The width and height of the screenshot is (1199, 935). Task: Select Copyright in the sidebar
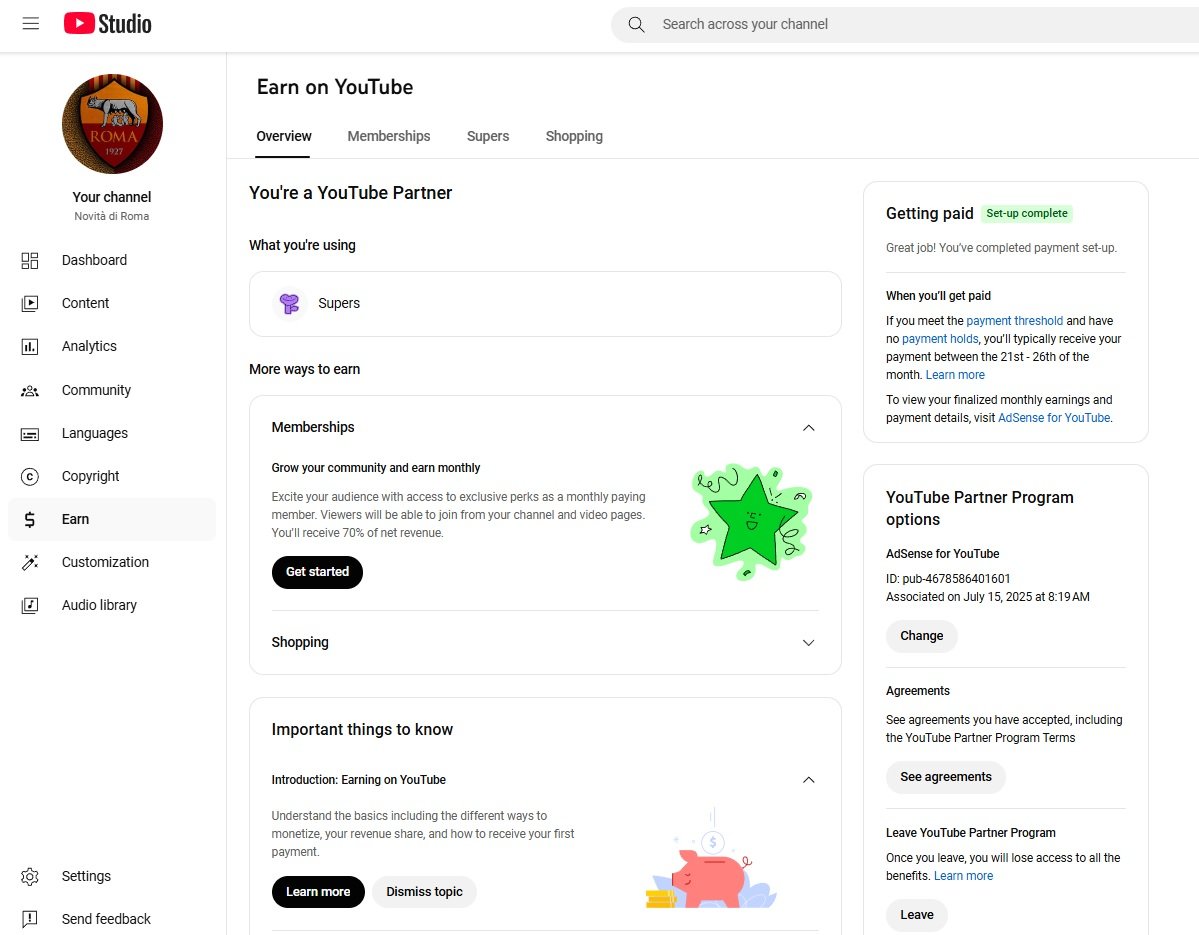(112, 476)
